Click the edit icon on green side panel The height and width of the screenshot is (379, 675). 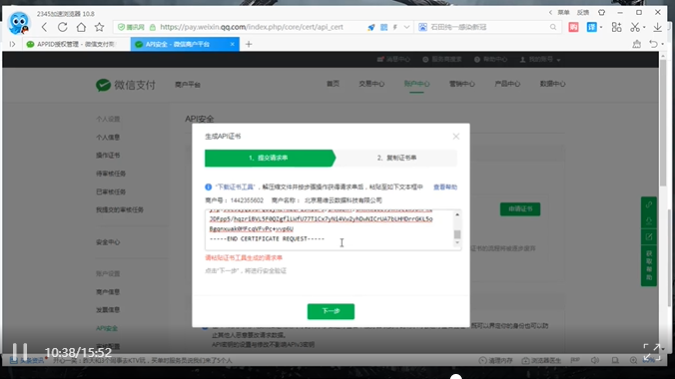click(x=649, y=237)
